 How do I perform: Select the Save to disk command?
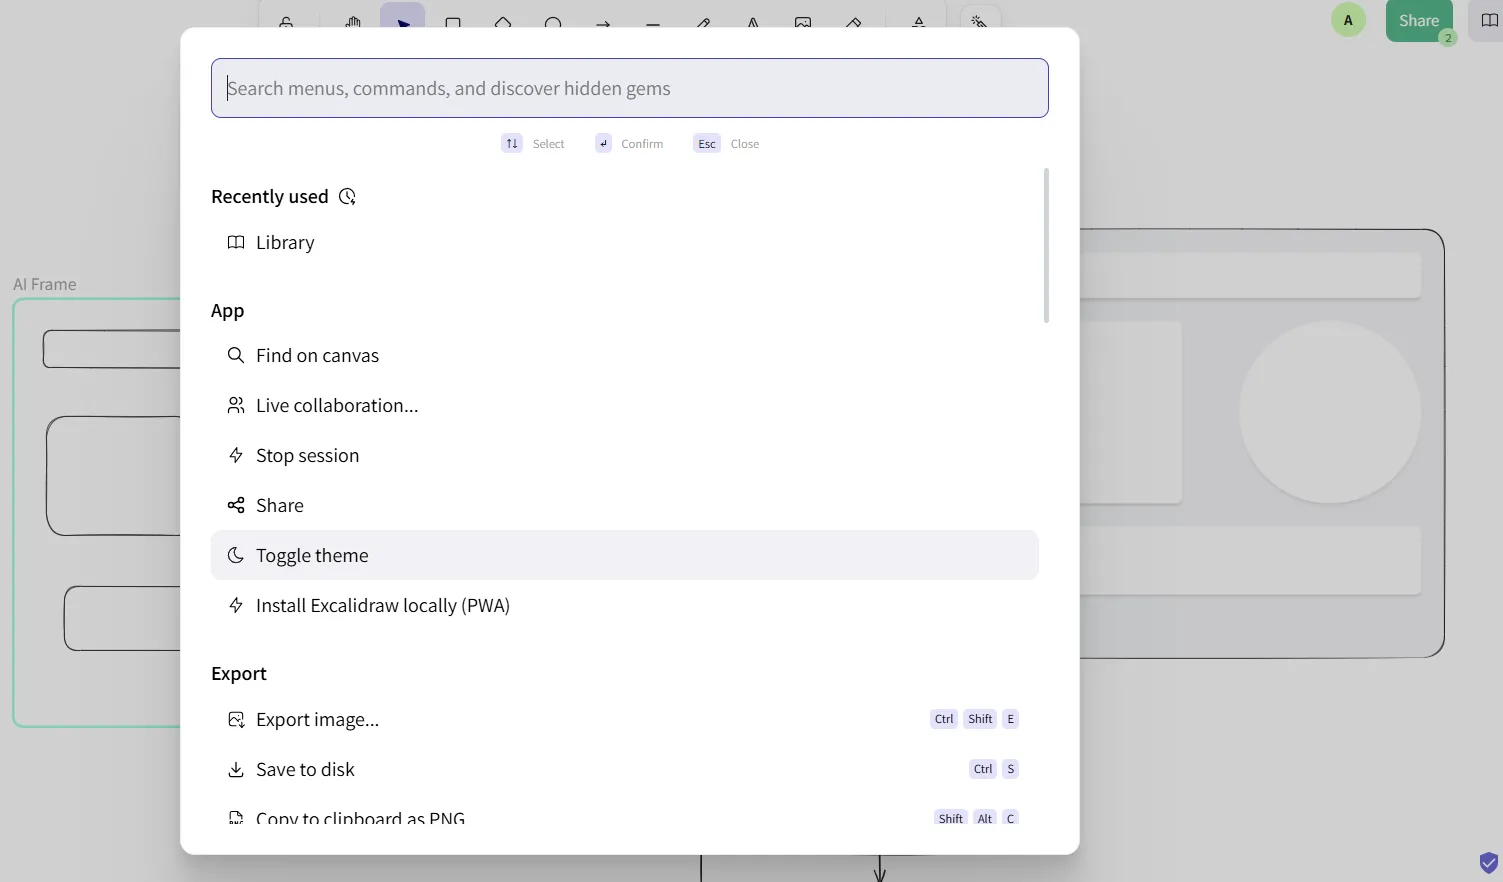pos(305,770)
